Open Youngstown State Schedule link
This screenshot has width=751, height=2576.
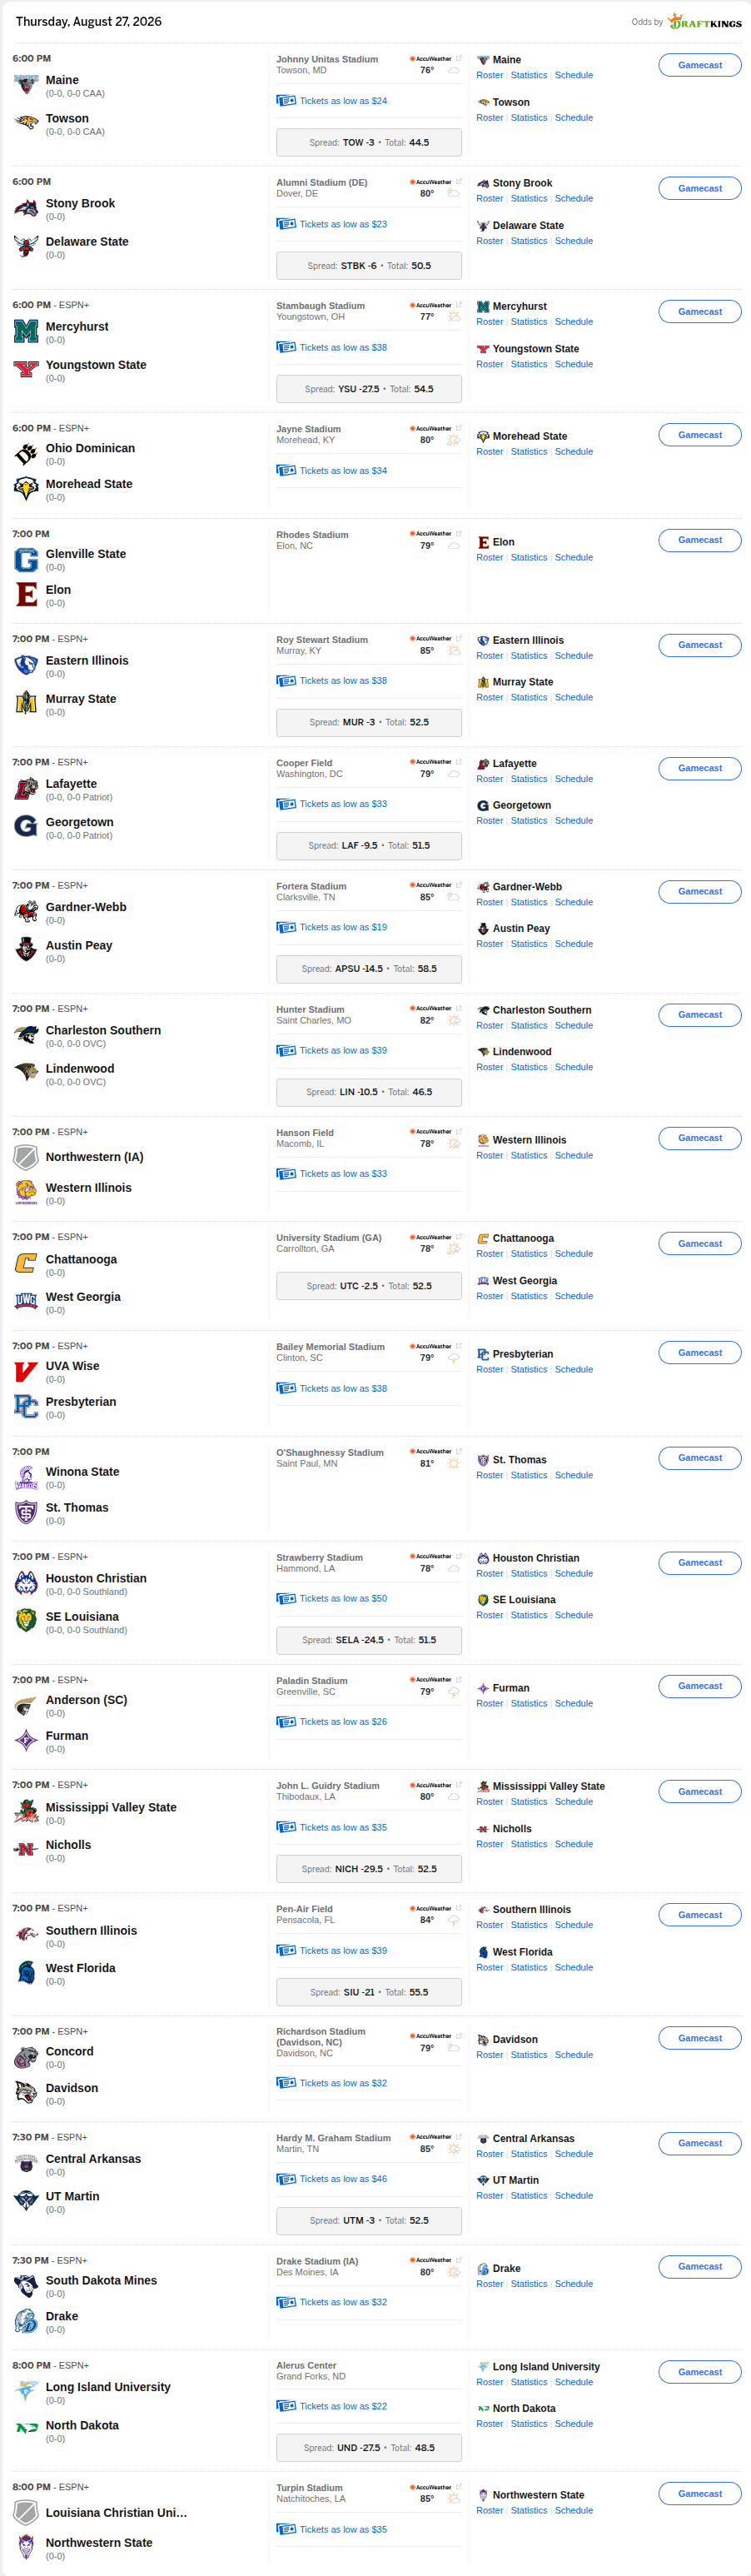(x=574, y=364)
